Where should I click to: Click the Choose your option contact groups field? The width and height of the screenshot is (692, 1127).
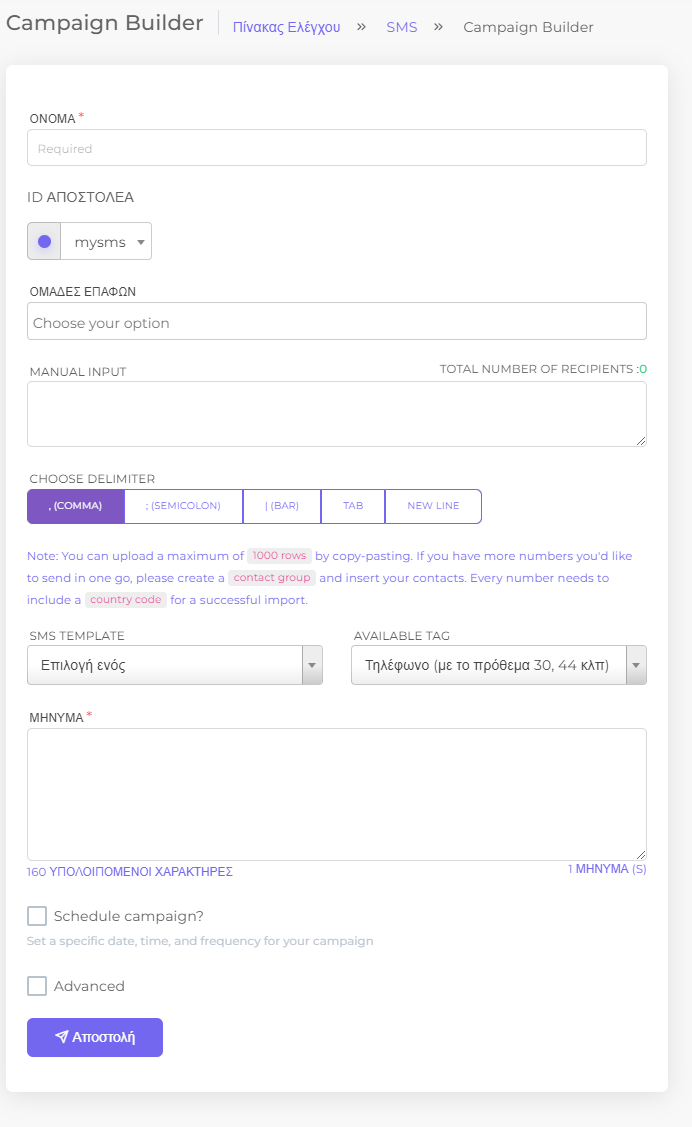pos(337,321)
